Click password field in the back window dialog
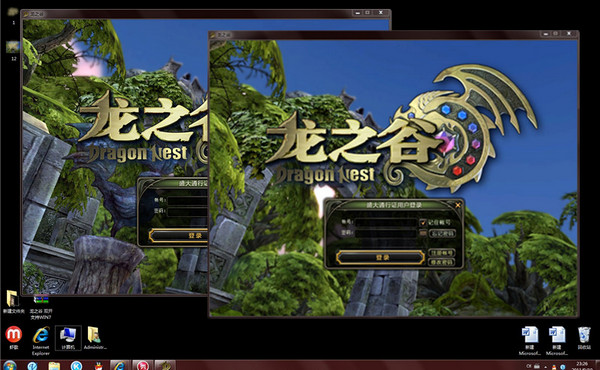The image size is (600, 370). point(188,211)
